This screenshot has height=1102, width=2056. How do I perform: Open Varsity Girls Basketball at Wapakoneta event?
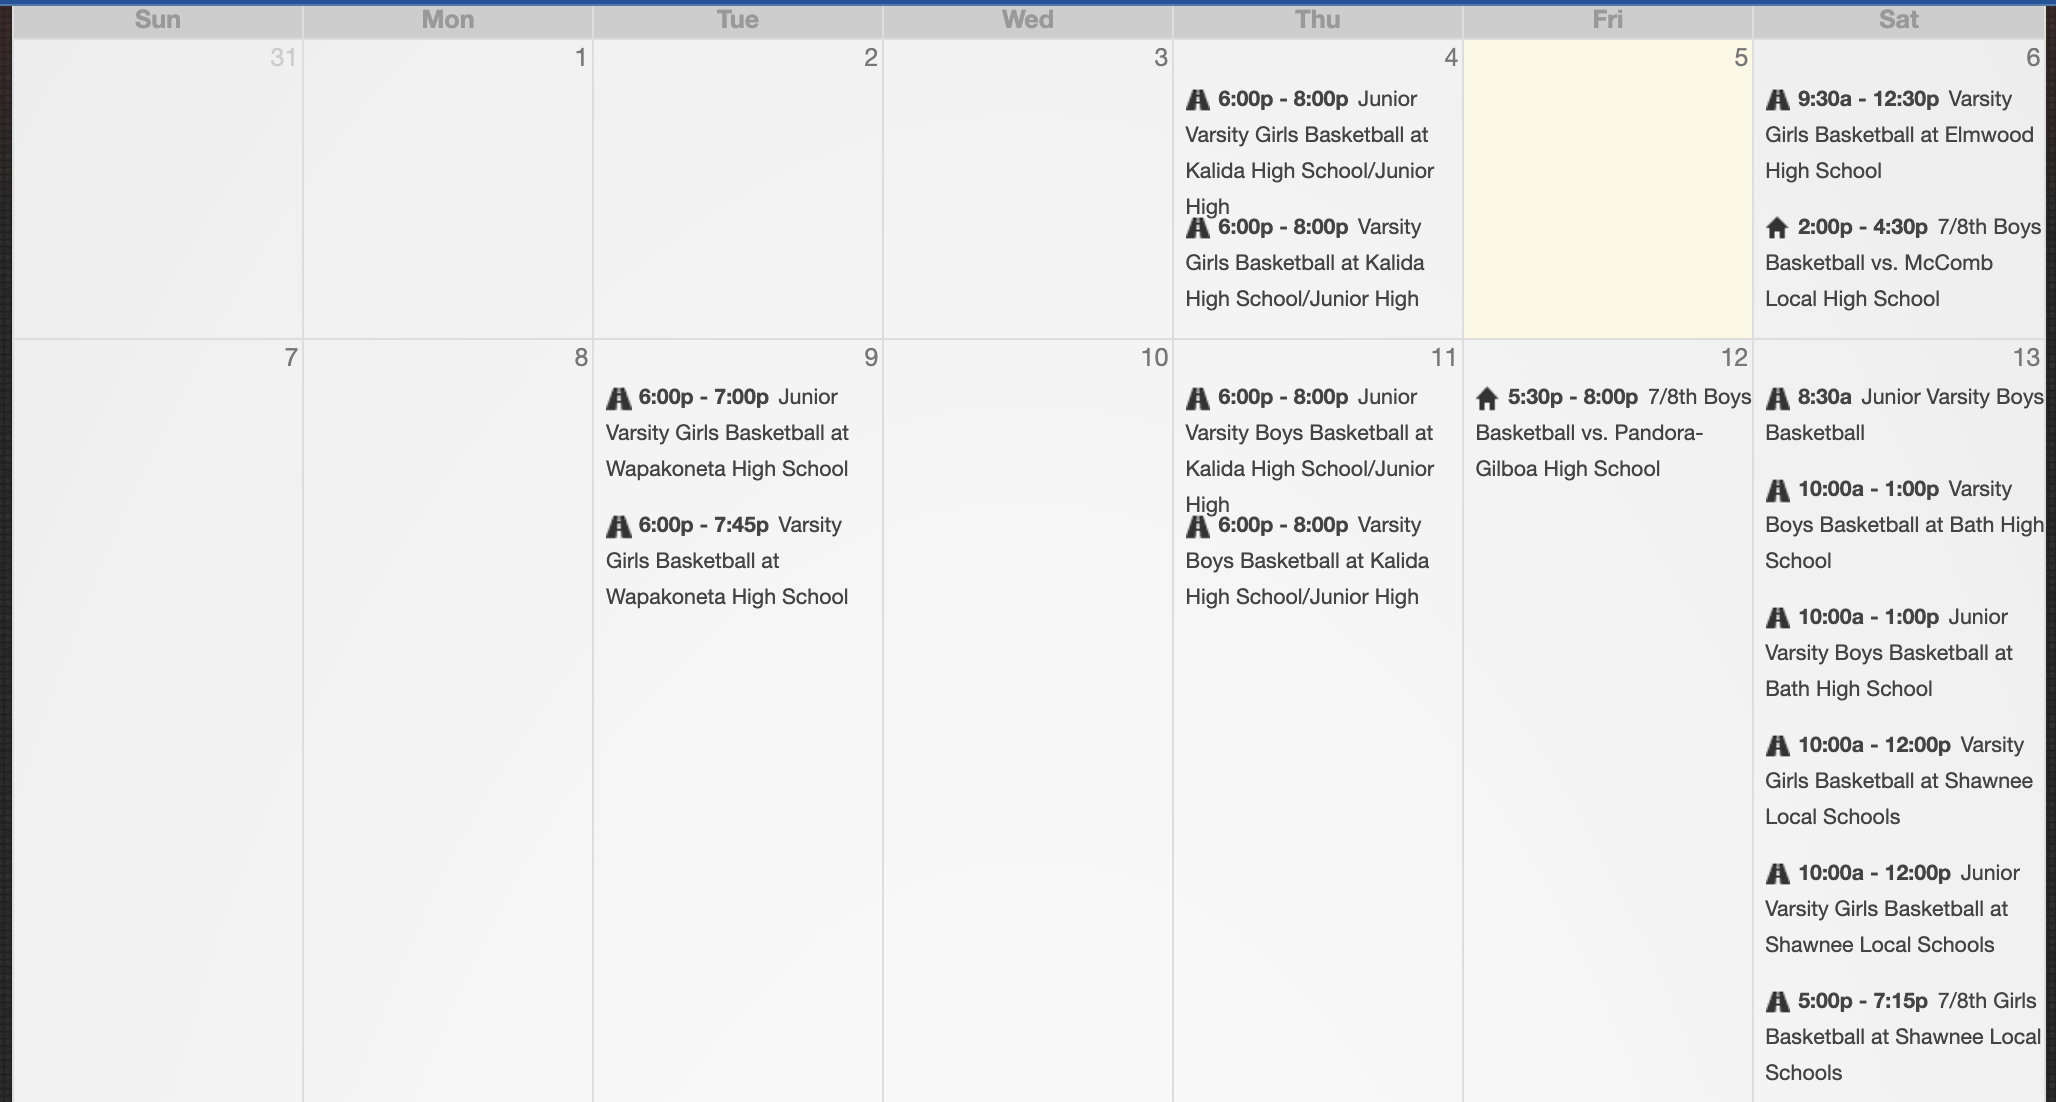pos(728,561)
